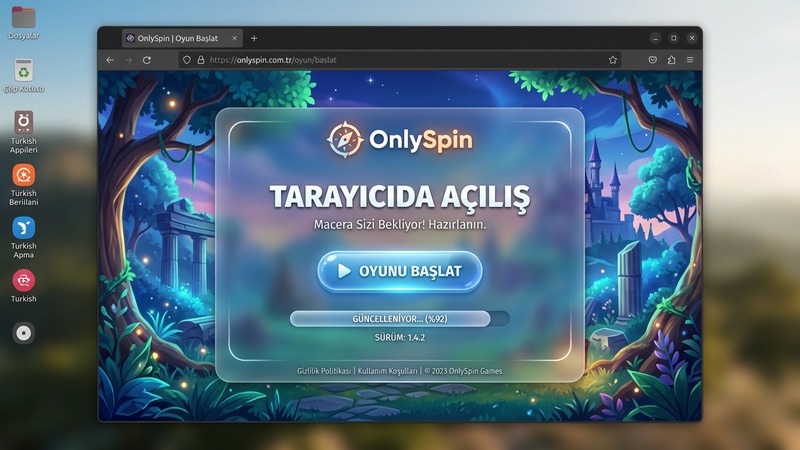Click the browser forward arrow
Image resolution: width=800 pixels, height=450 pixels.
pos(128,60)
